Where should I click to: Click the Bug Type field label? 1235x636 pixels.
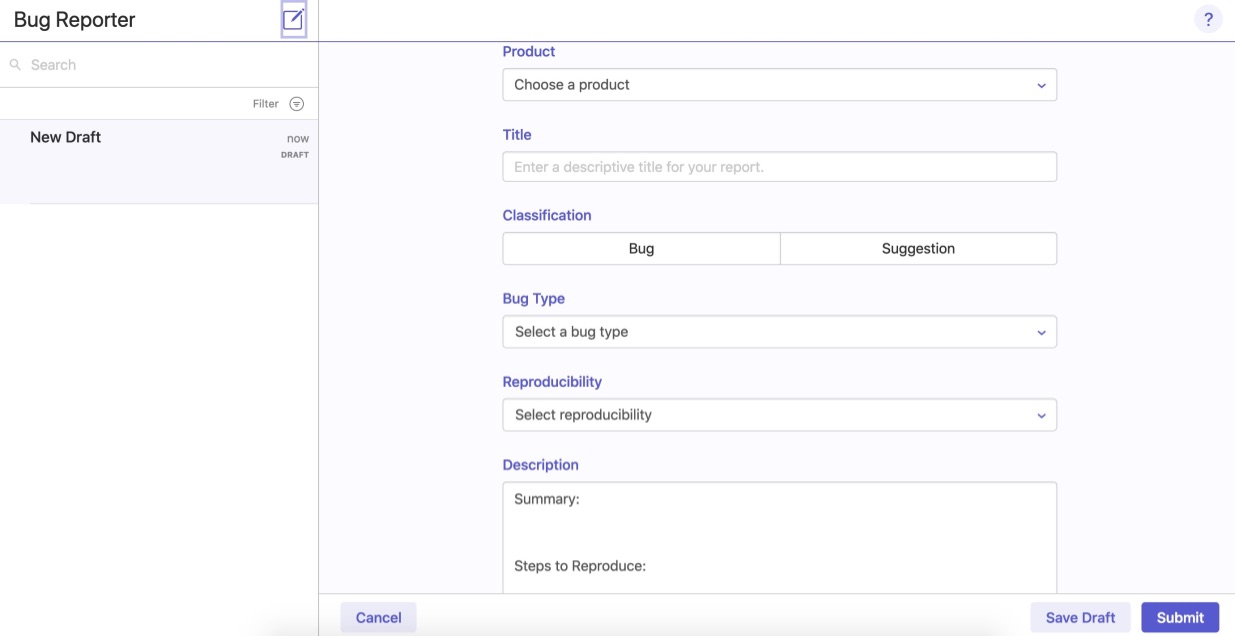[534, 299]
